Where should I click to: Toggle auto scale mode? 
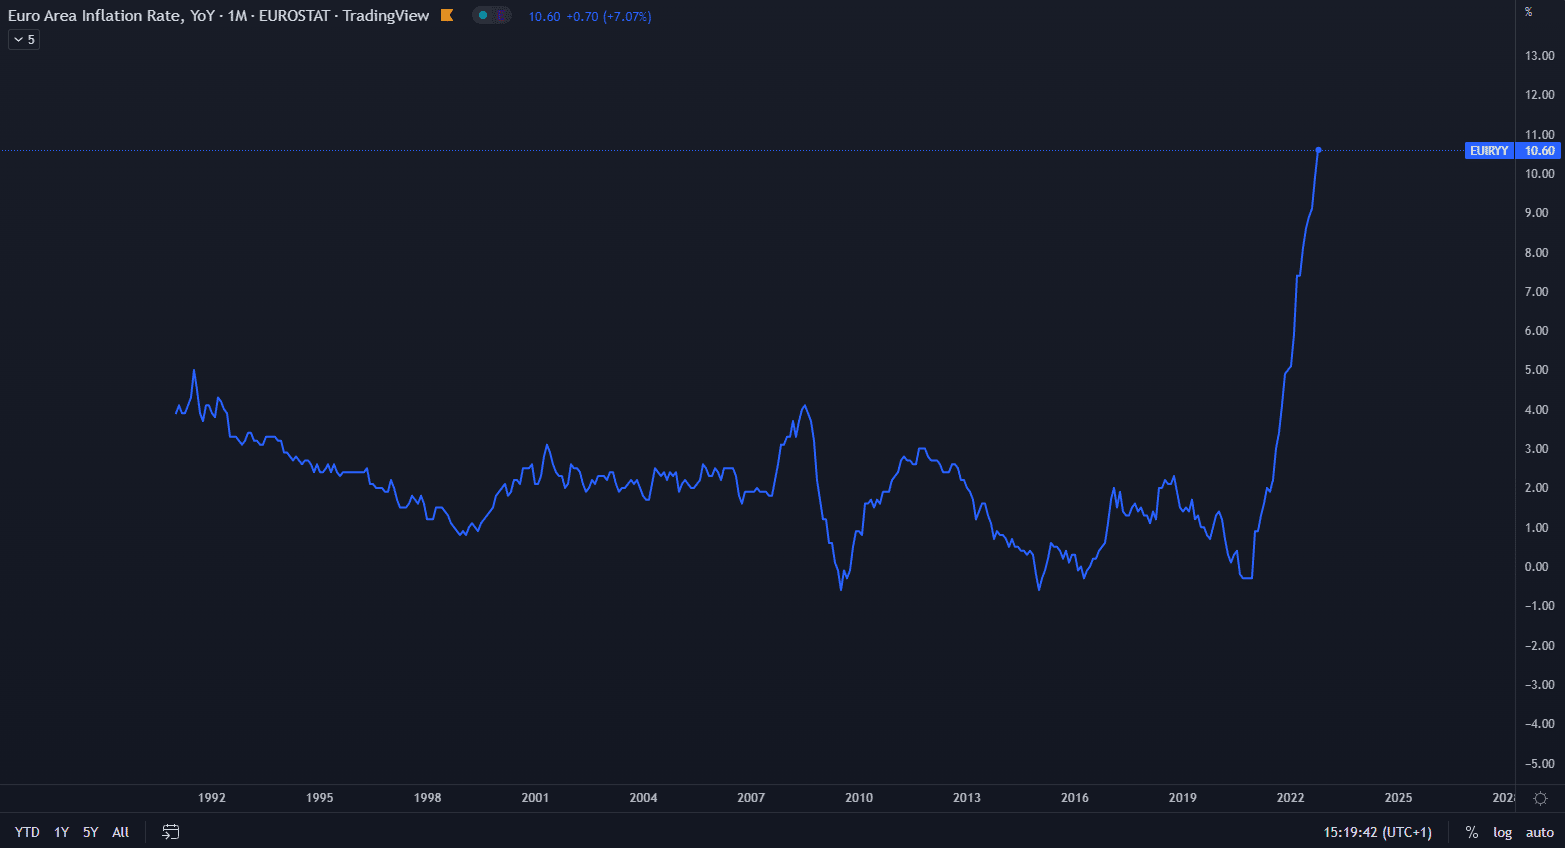pyautogui.click(x=1539, y=832)
